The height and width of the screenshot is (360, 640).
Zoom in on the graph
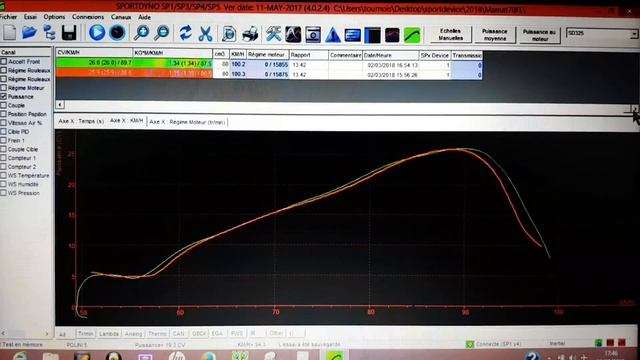(142, 33)
